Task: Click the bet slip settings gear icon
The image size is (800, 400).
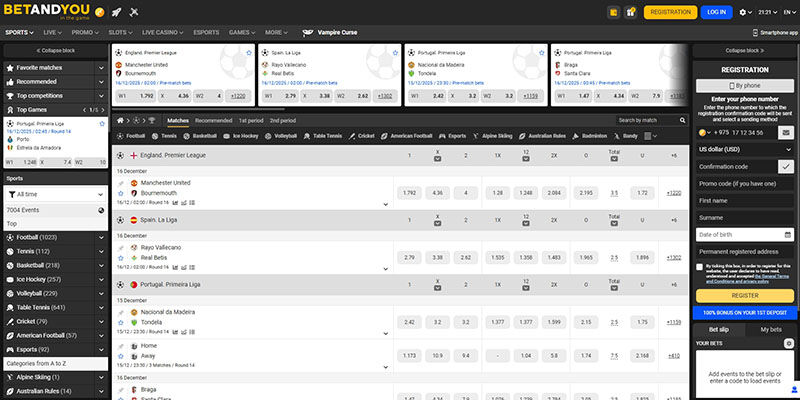Action: 789,344
